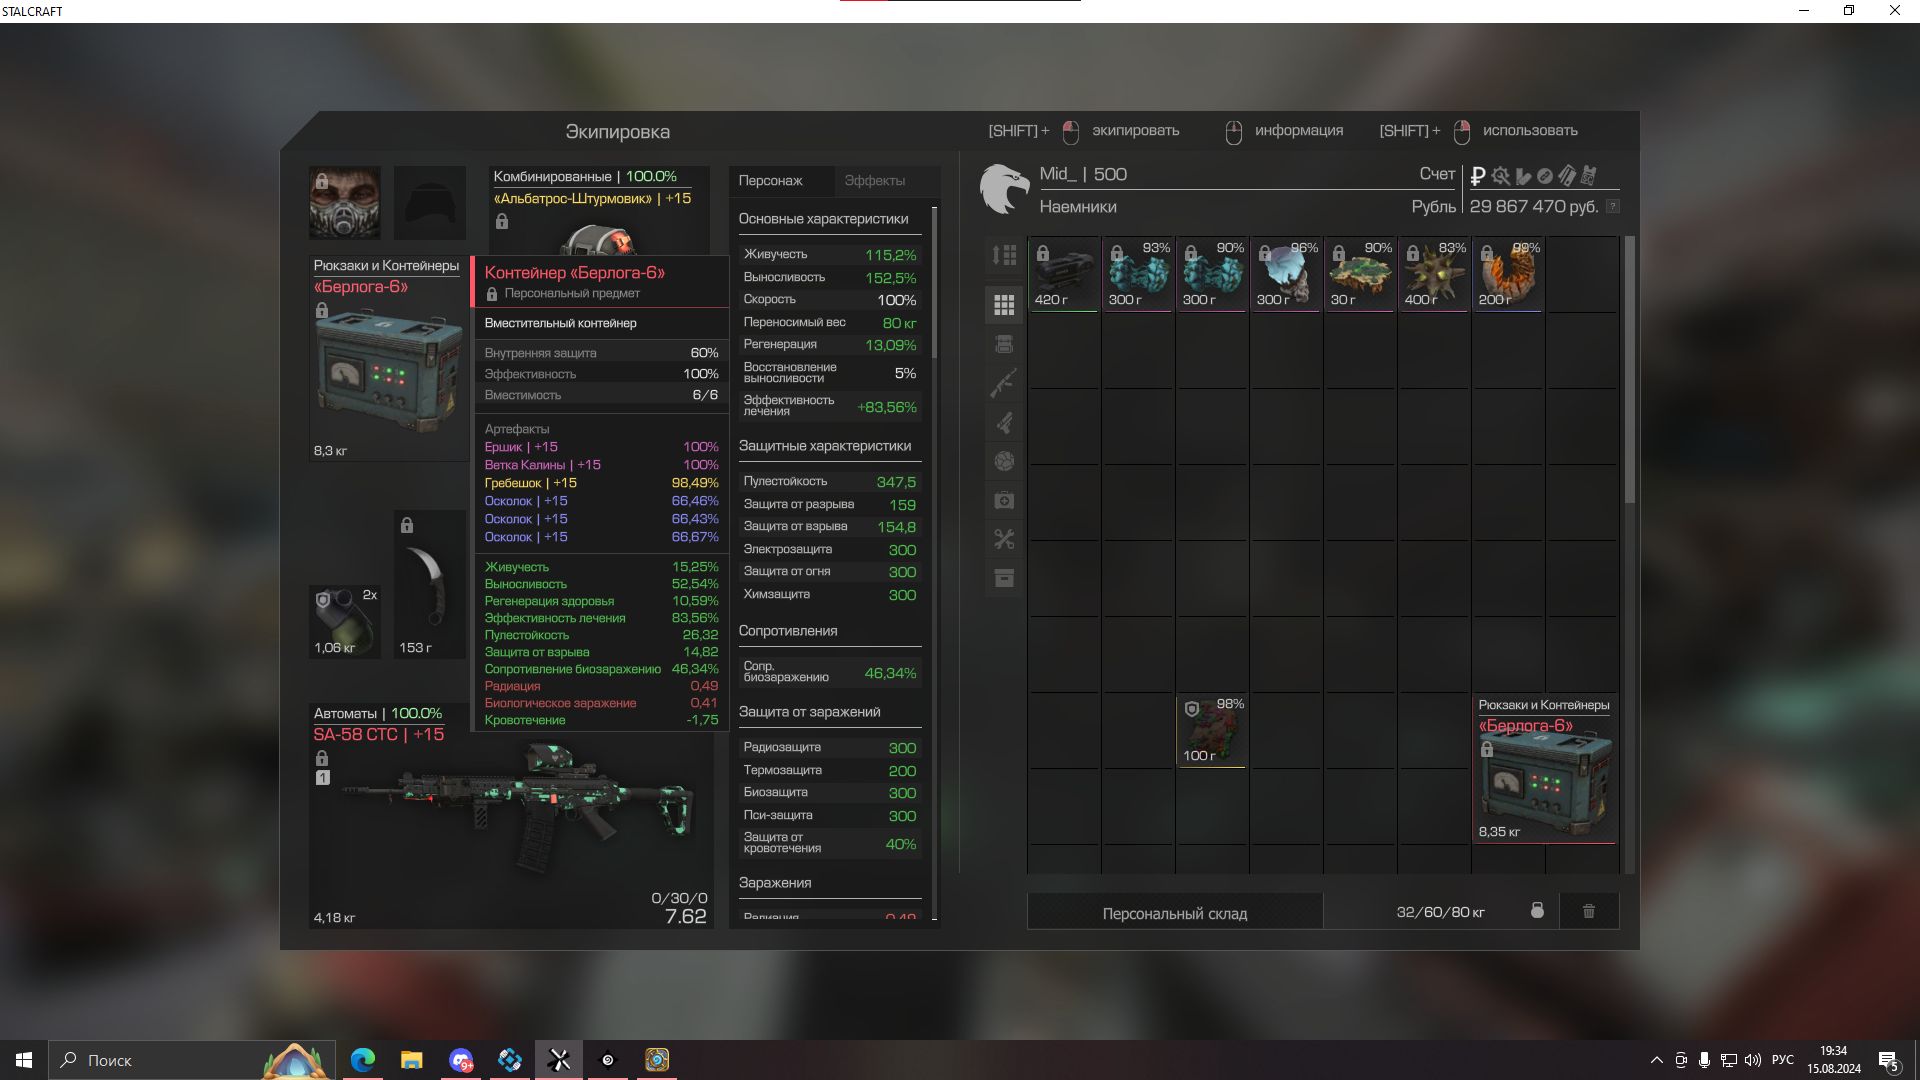Click the Переносимый вес 80 кг row
The height and width of the screenshot is (1080, 1920).
[829, 323]
